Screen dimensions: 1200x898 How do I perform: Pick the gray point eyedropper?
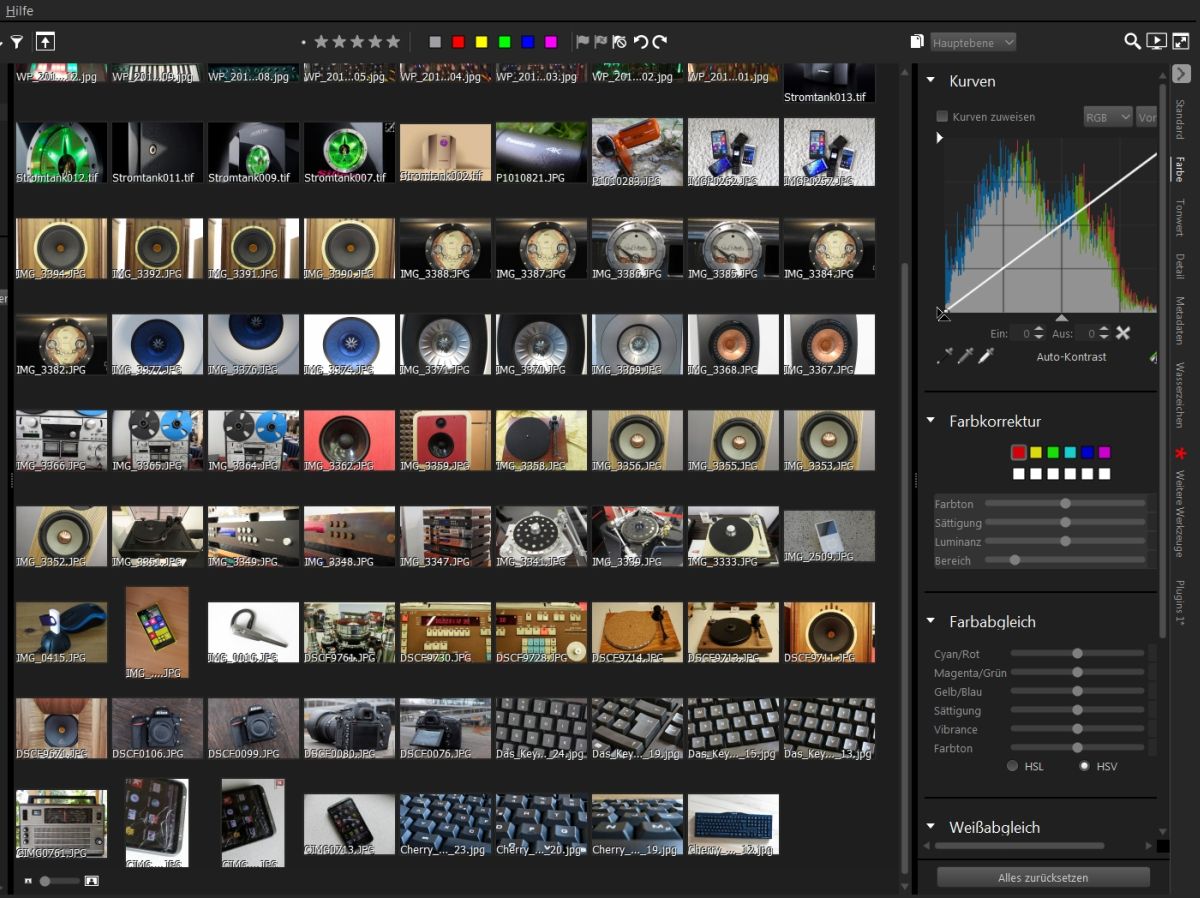click(x=965, y=356)
